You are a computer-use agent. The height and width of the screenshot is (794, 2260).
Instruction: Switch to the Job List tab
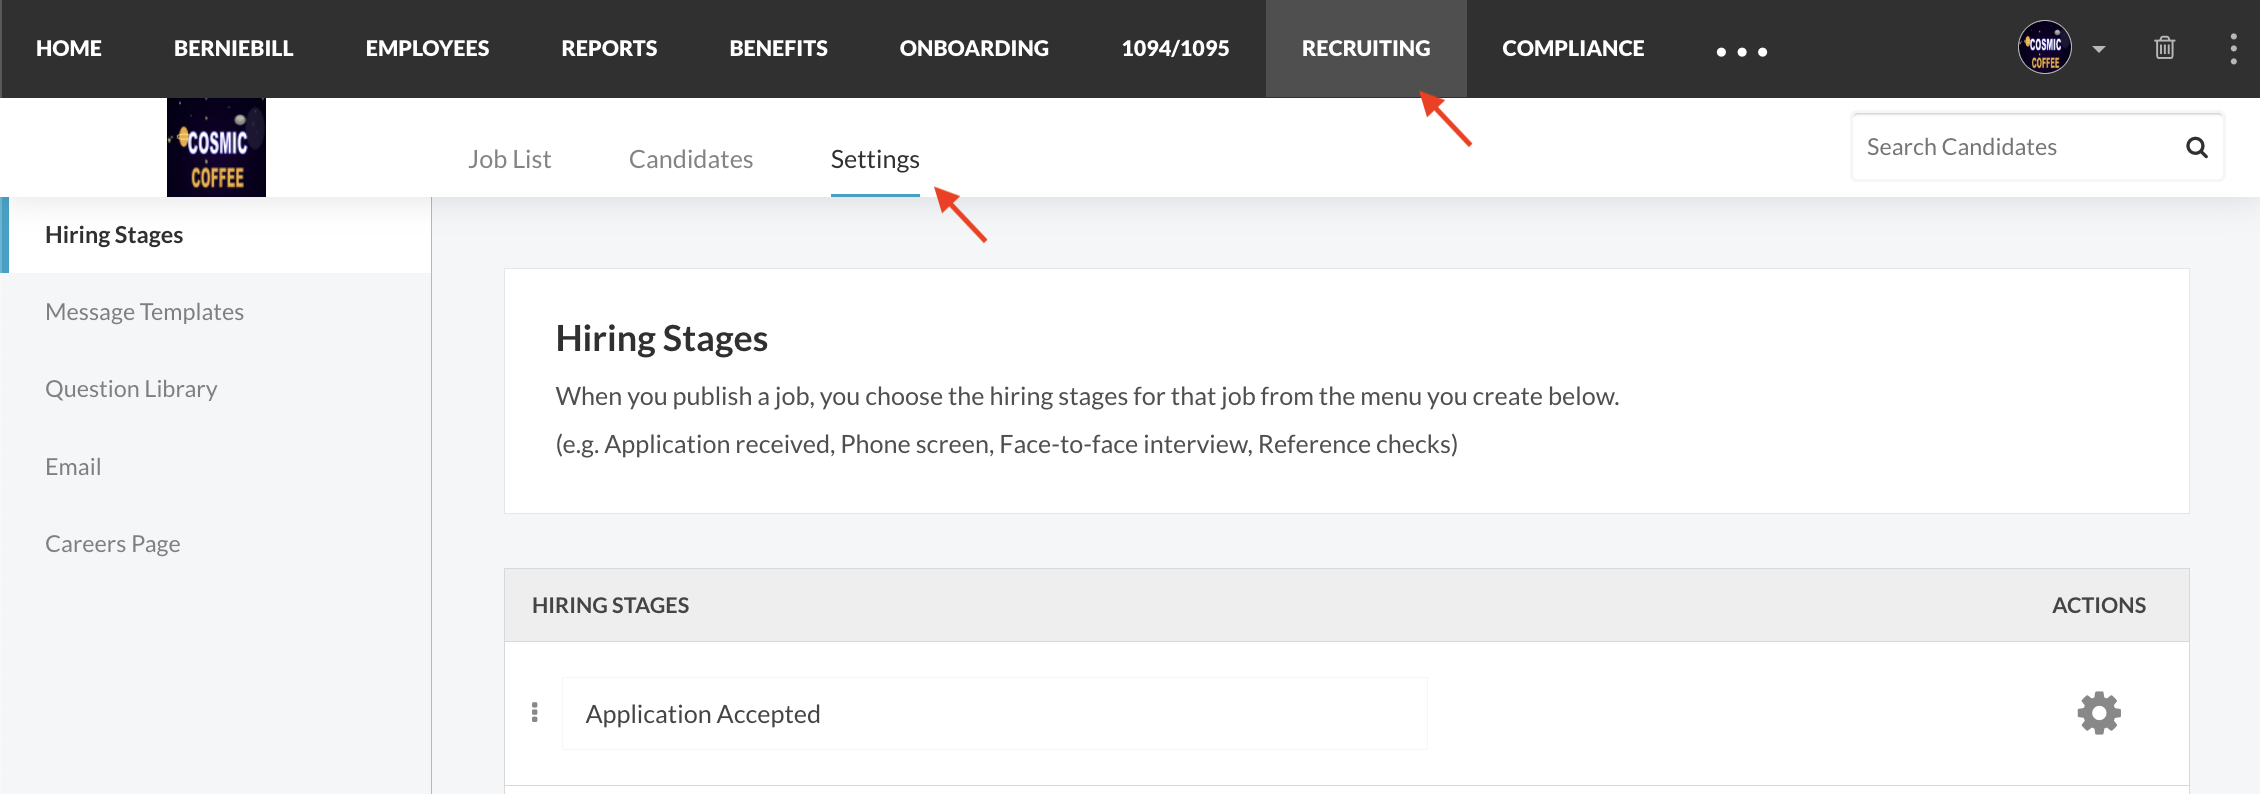pyautogui.click(x=510, y=159)
